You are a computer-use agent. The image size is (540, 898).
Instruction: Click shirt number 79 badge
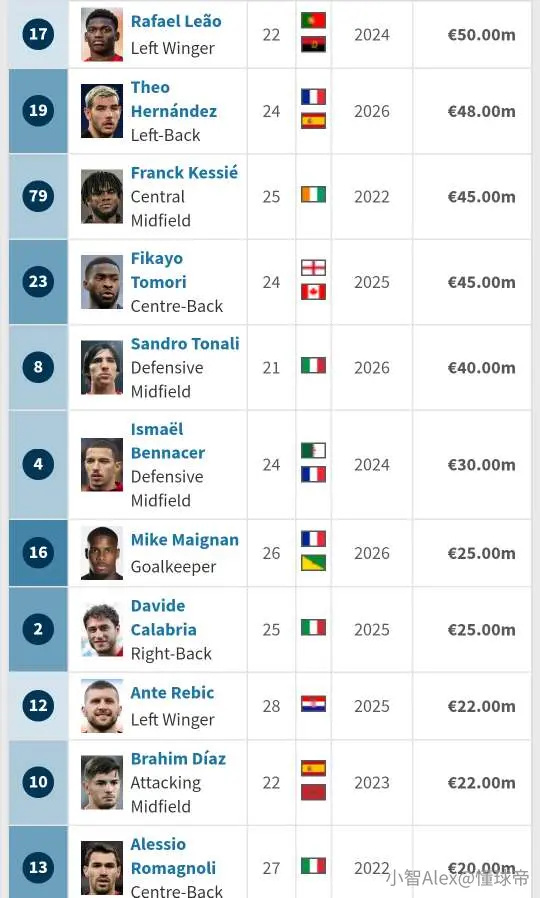38,196
